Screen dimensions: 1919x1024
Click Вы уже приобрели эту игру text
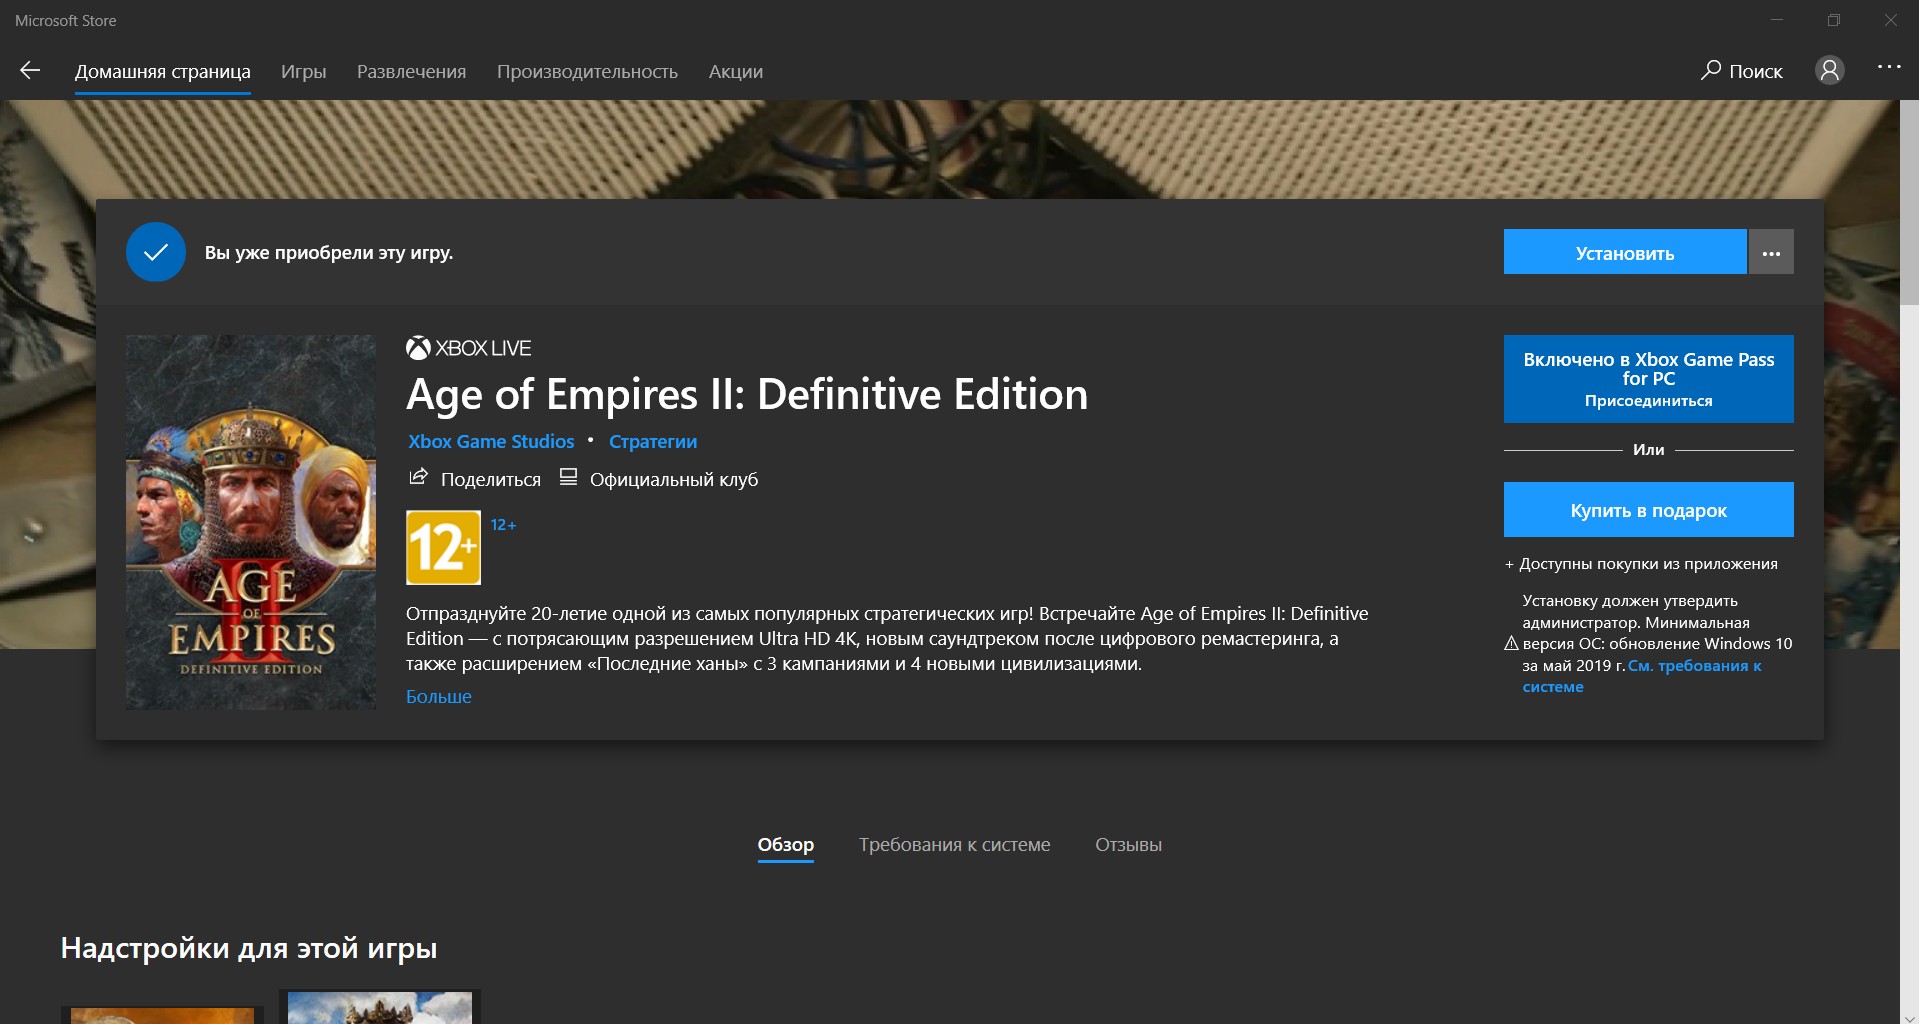(x=329, y=253)
